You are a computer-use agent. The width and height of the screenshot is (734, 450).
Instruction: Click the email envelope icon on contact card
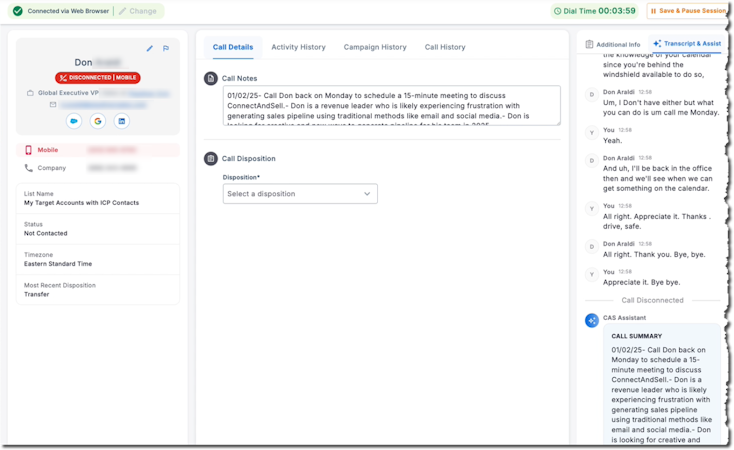[53, 104]
